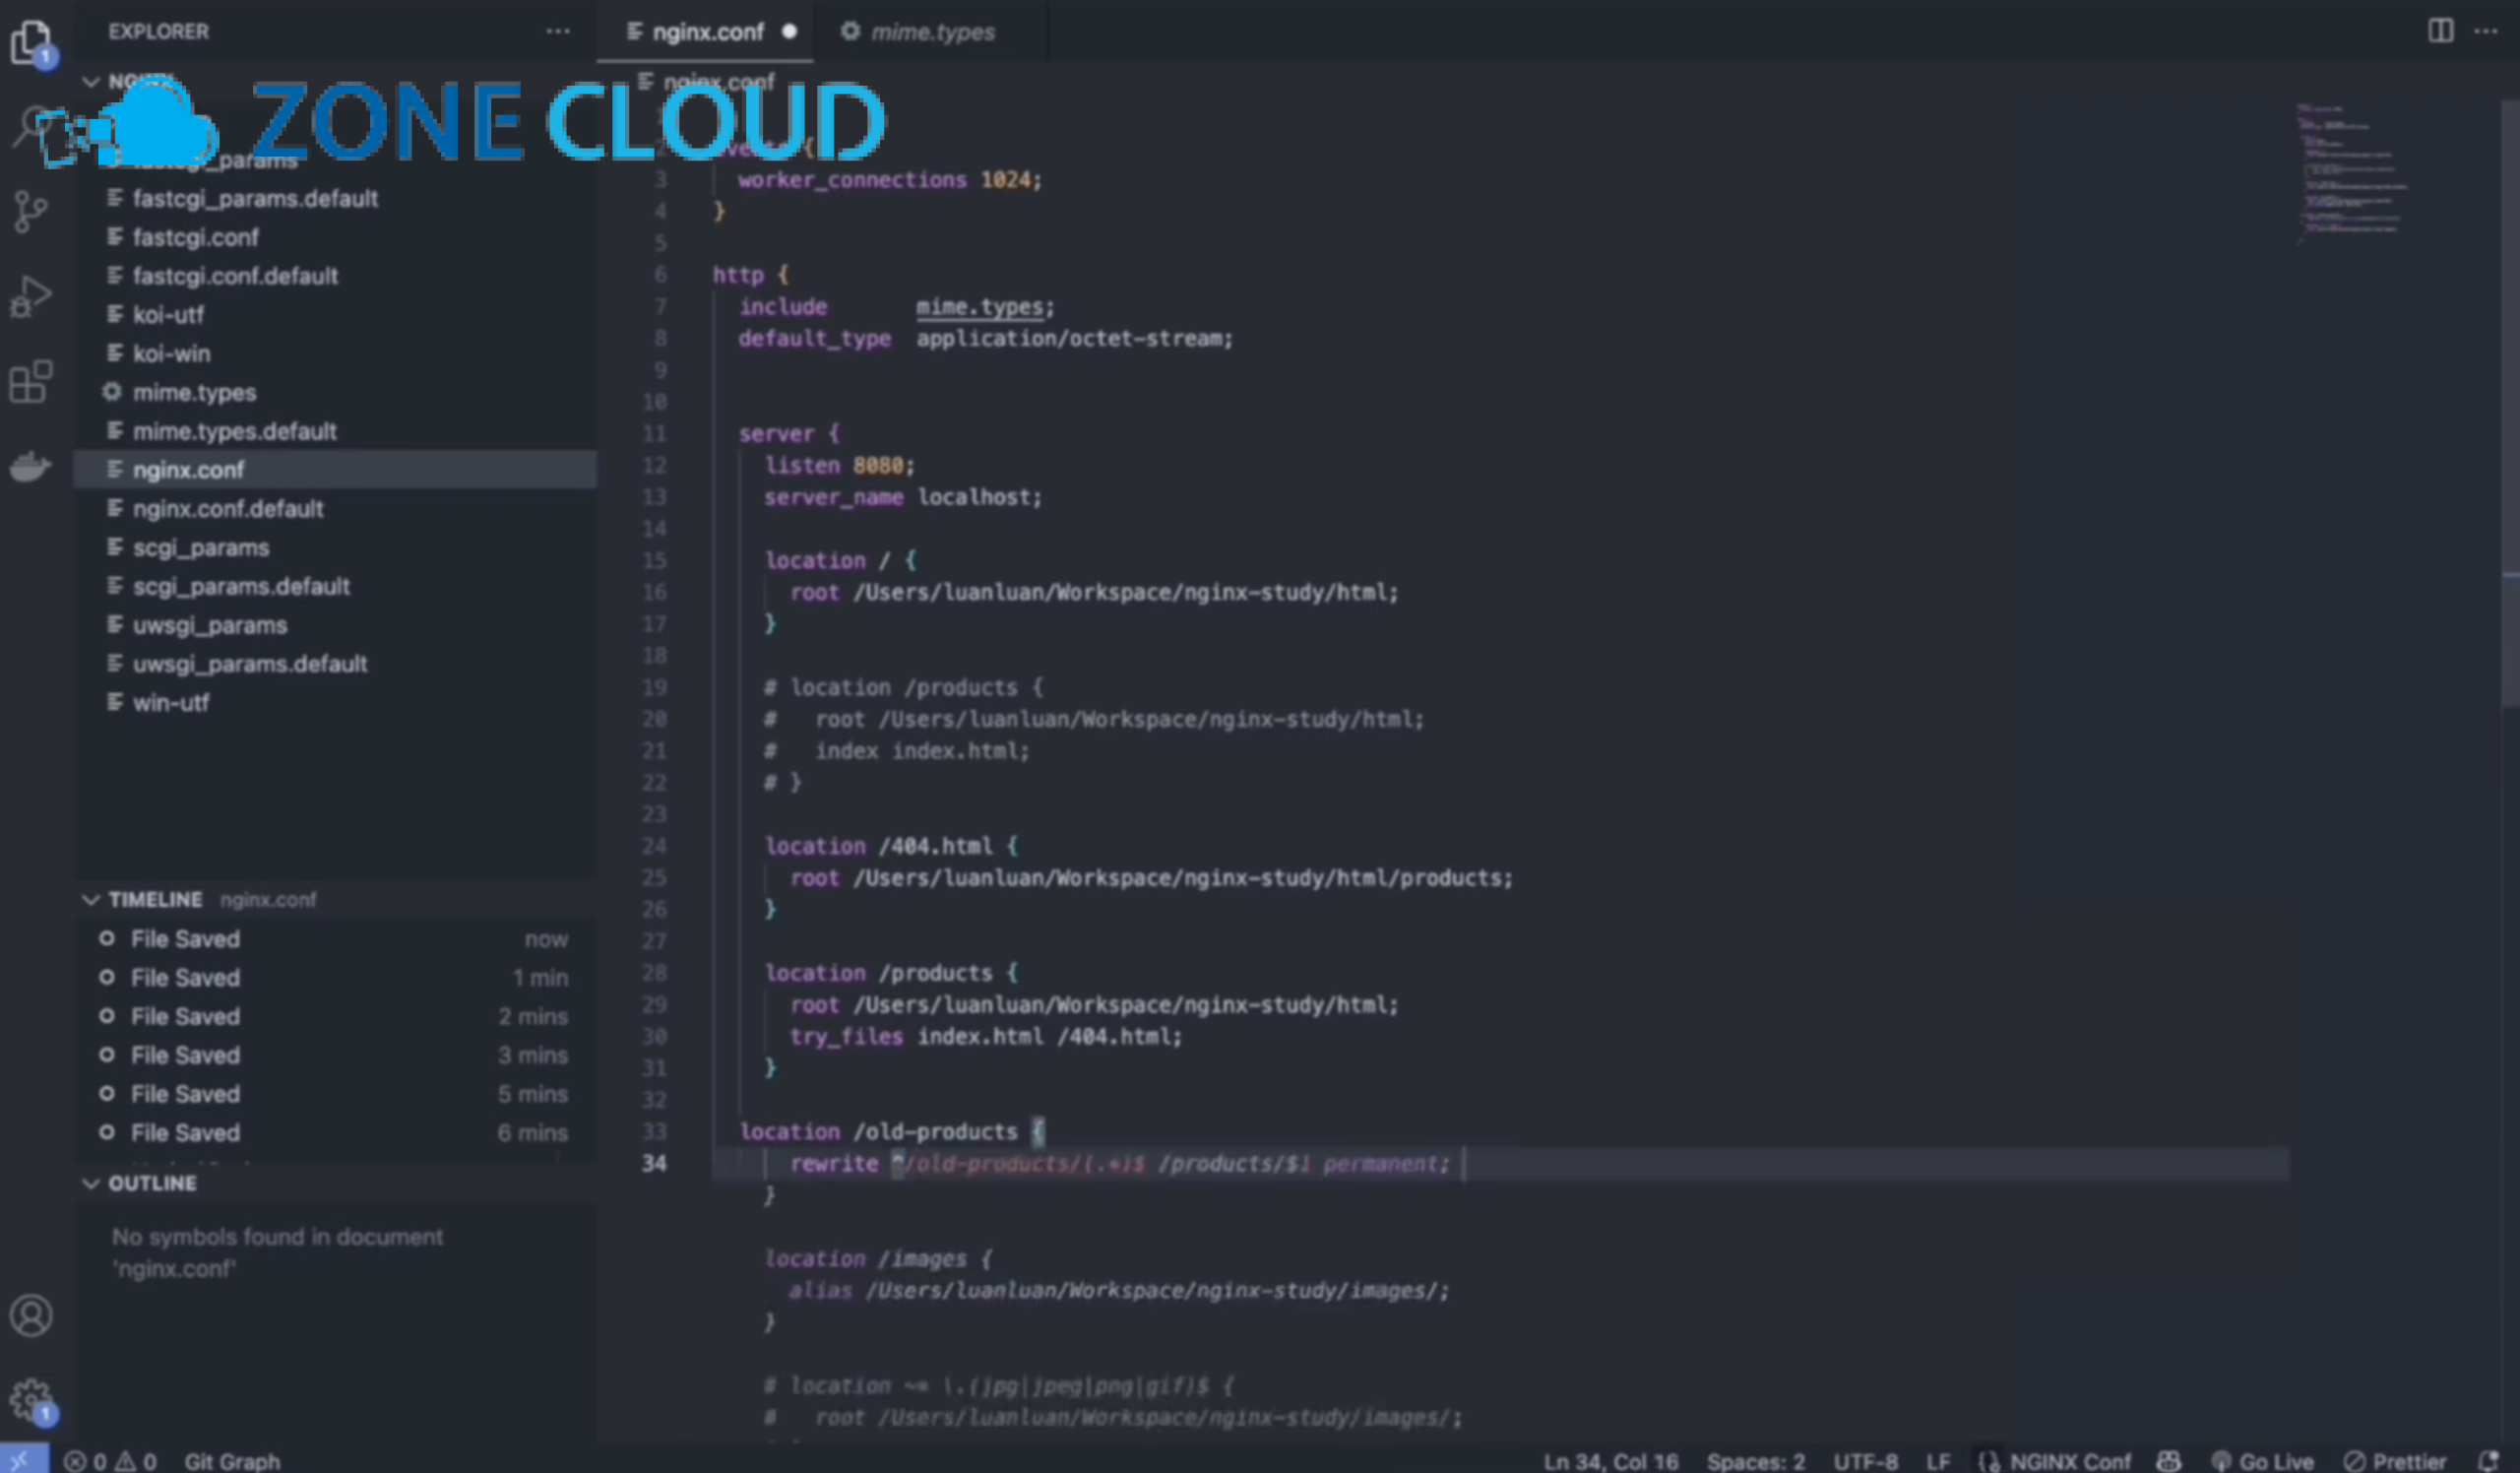The width and height of the screenshot is (2520, 1473).
Task: Open koi-win file
Action: coord(336,354)
